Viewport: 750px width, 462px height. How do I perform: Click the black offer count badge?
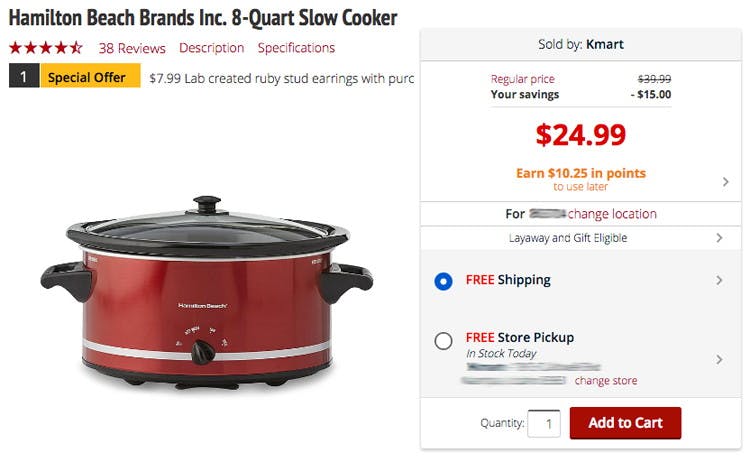tap(24, 76)
